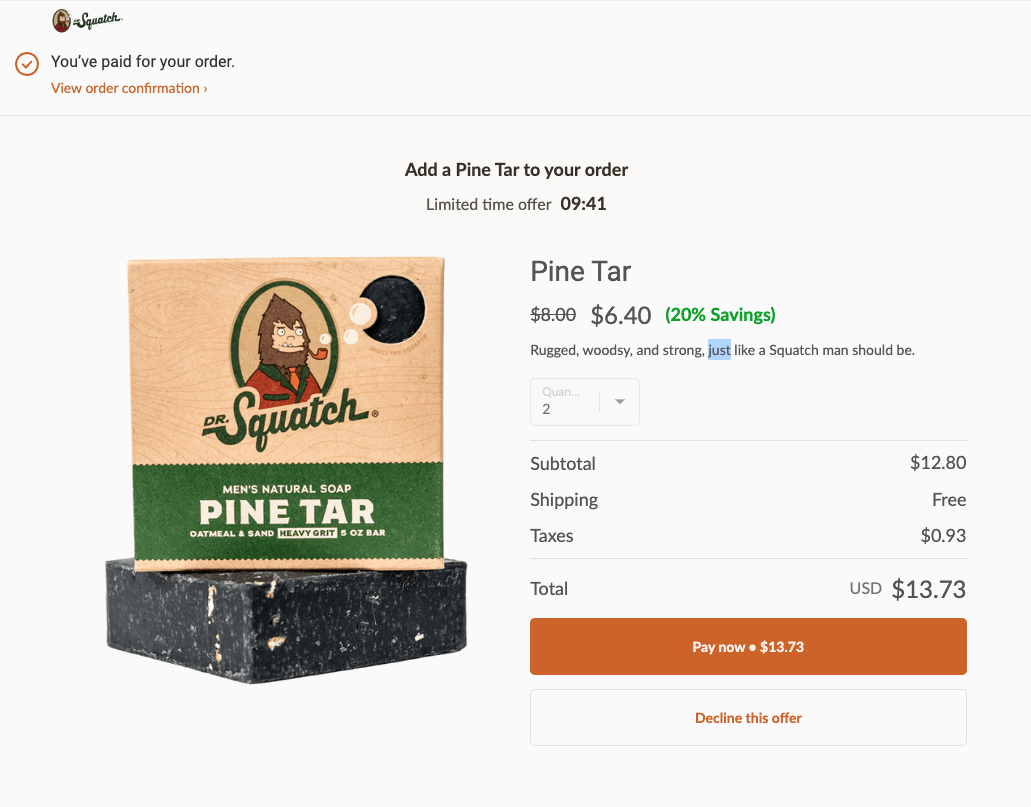The image size is (1031, 807).
Task: Click the Free shipping label
Action: coord(949,499)
